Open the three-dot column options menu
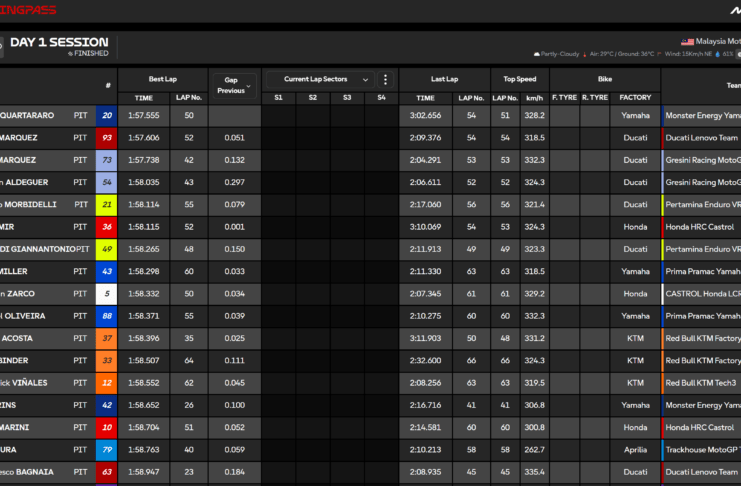741x486 pixels. [x=386, y=79]
